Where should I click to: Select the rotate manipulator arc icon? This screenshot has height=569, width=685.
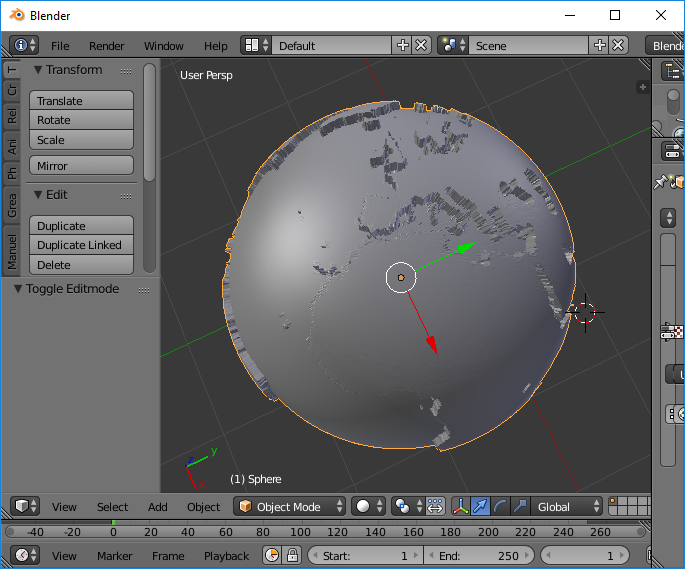(x=500, y=506)
